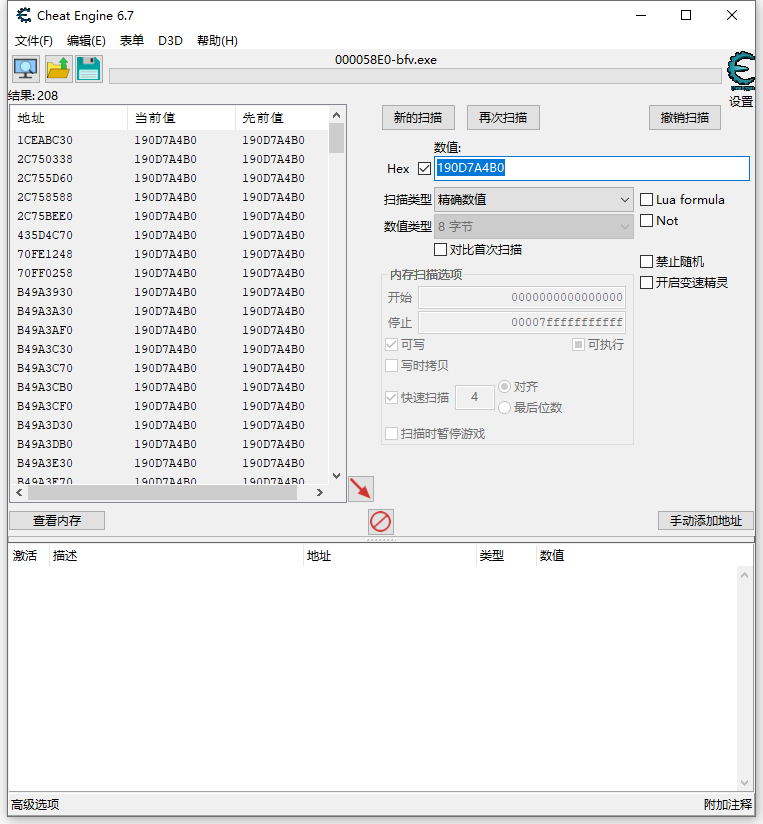The height and width of the screenshot is (824, 763).
Task: Open the process list monitor icon
Action: [x=25, y=69]
